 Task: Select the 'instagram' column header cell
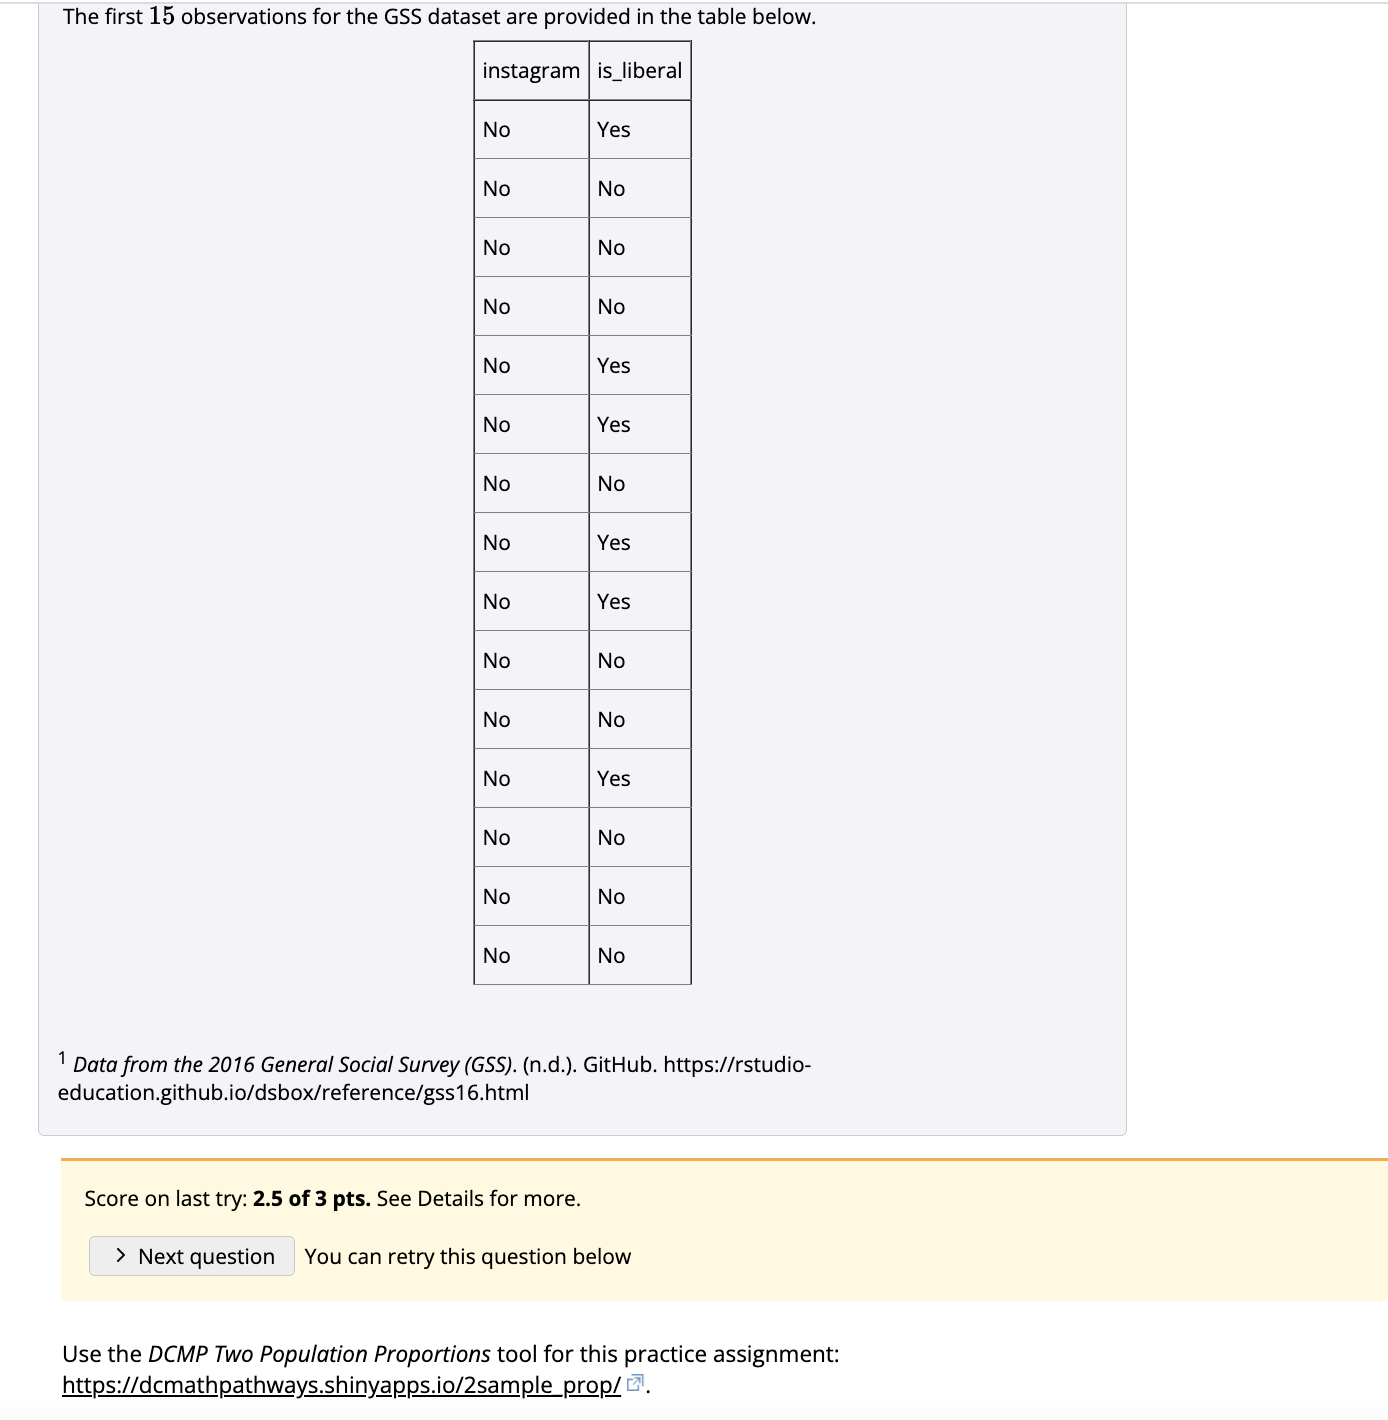pos(531,69)
